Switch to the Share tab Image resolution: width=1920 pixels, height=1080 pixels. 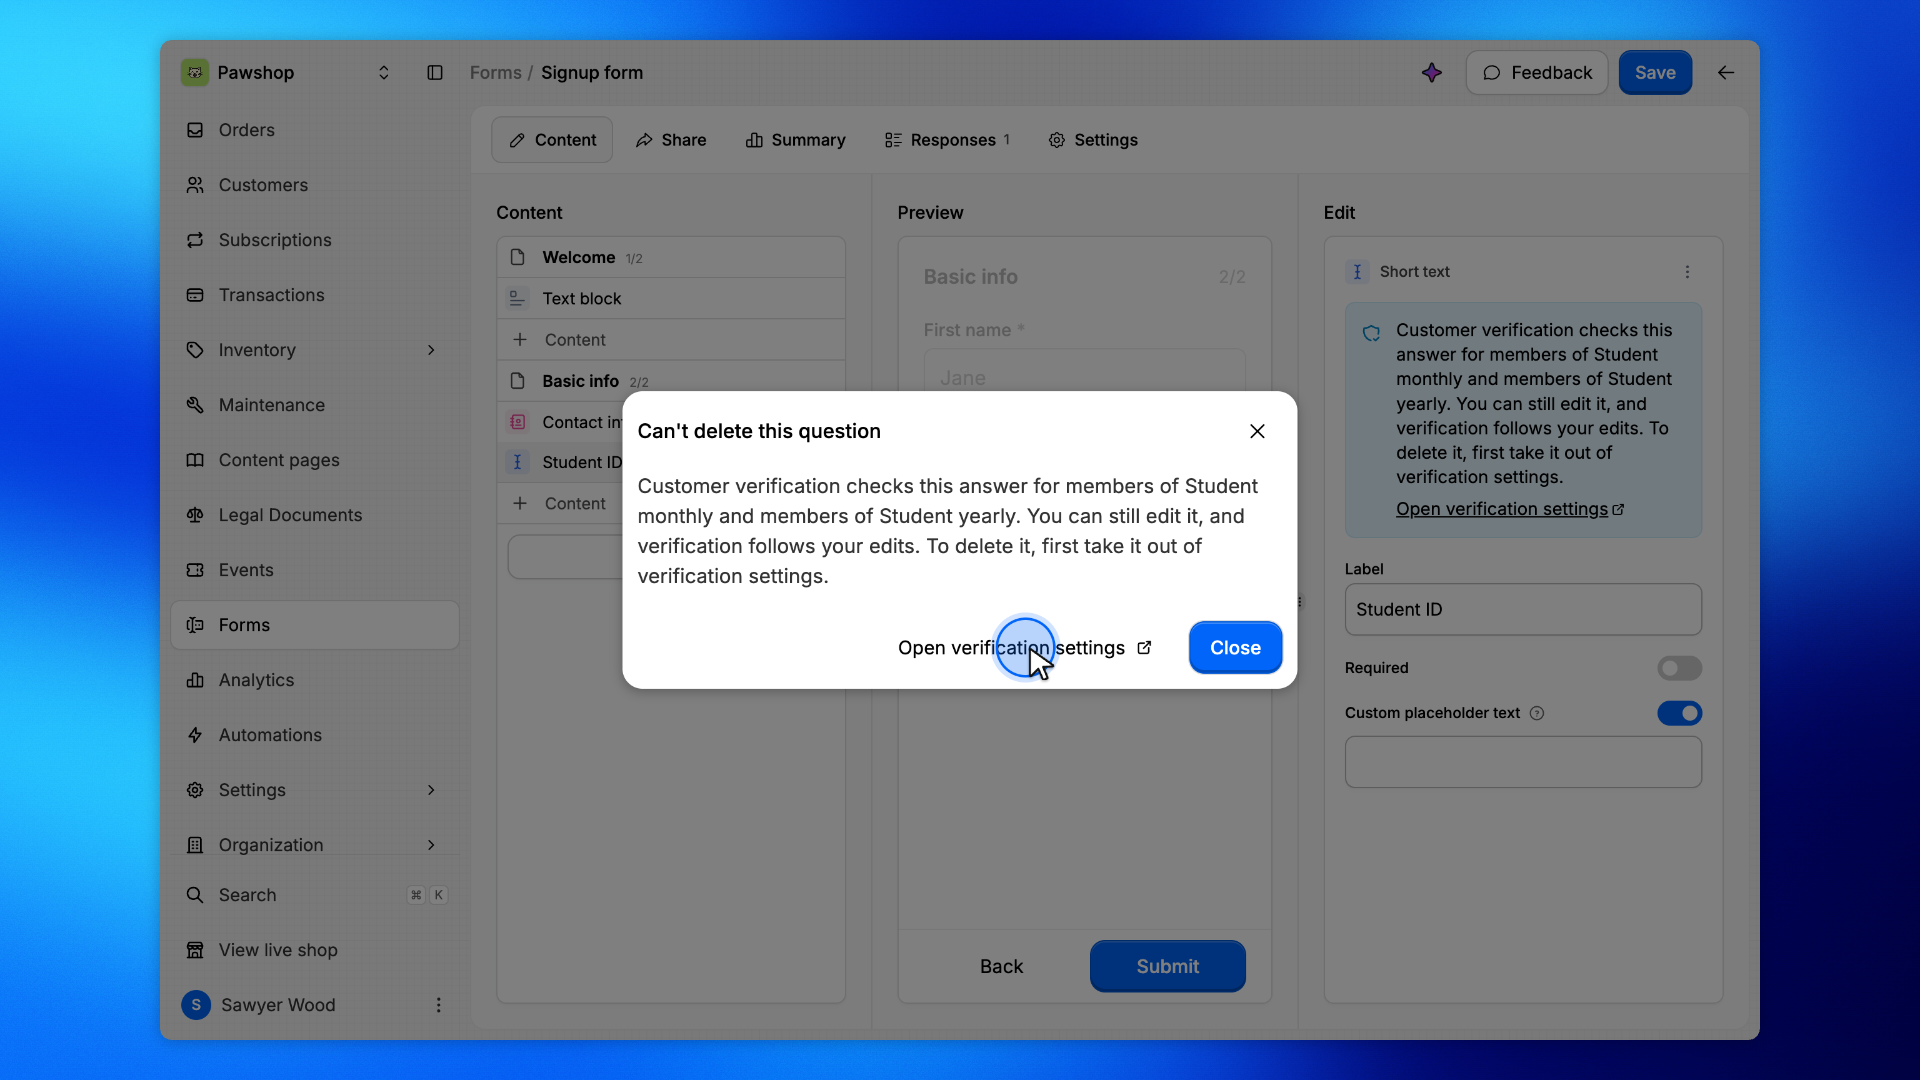[x=671, y=140]
